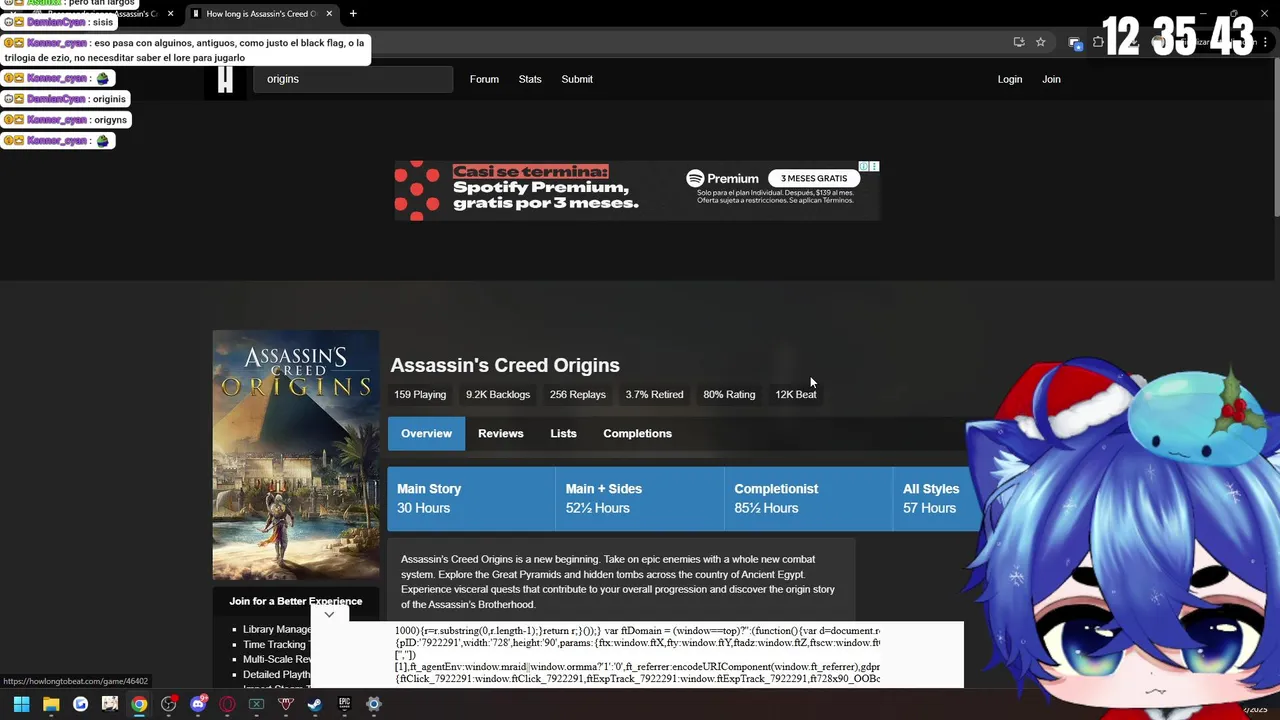Click the Main + Sides 52½ Hours tile

[x=640, y=498]
